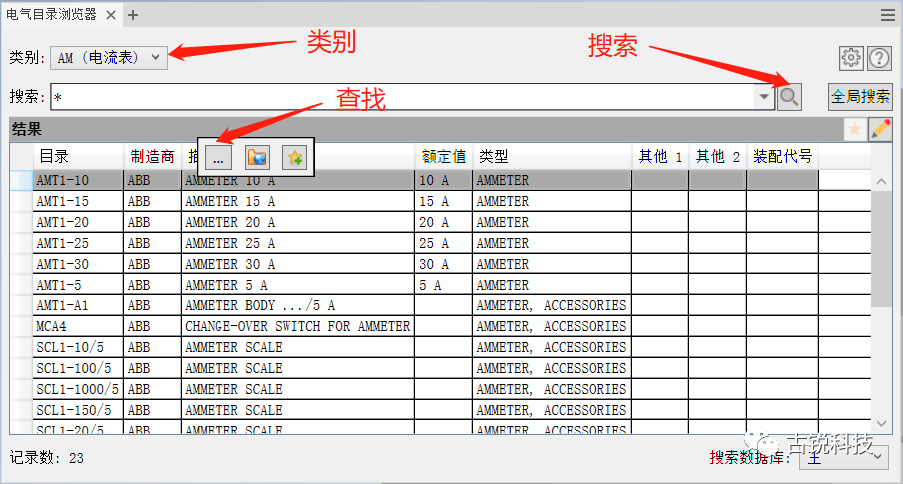
Task: Click the 25 A rating cell
Action: pyautogui.click(x=443, y=243)
